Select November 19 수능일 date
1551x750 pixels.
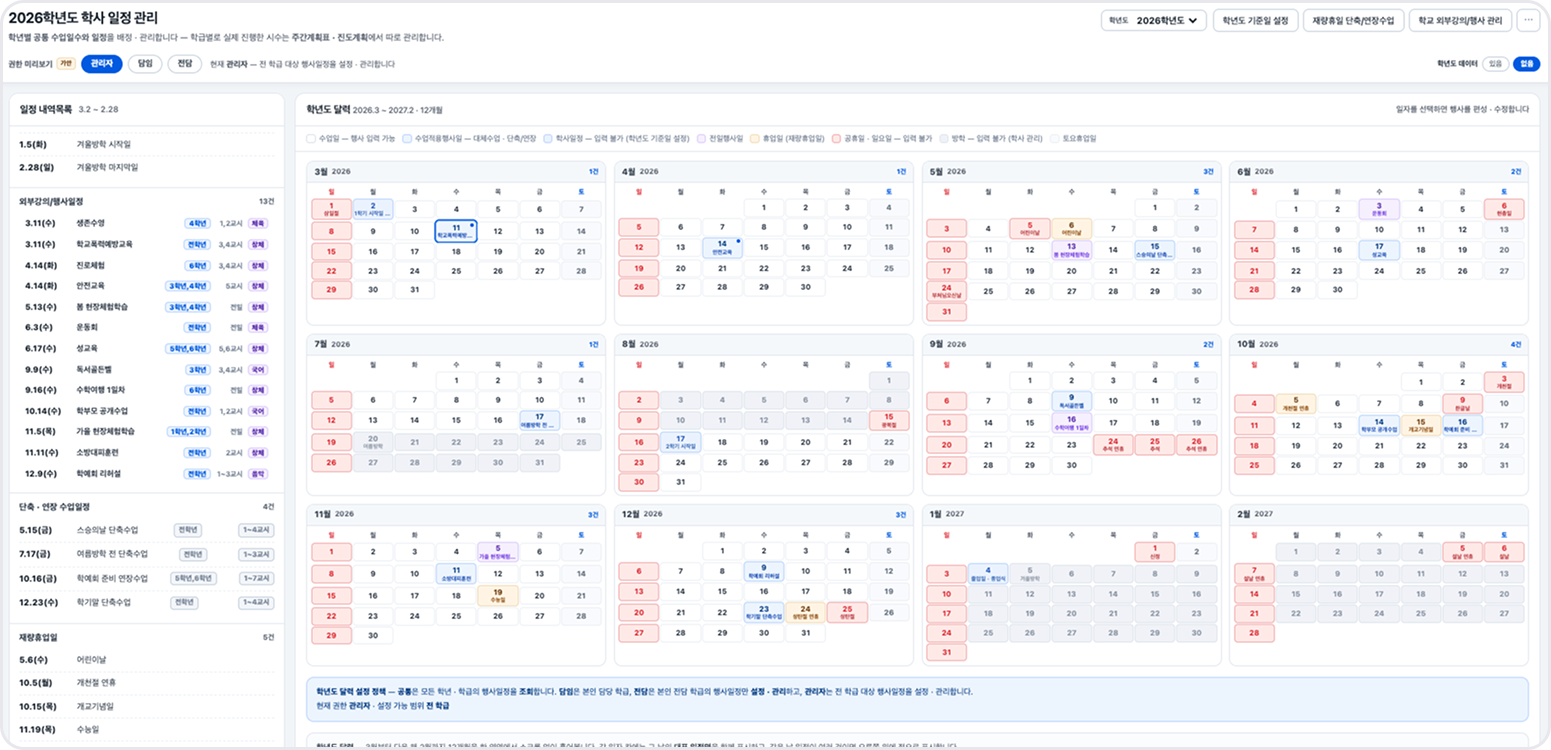click(497, 596)
